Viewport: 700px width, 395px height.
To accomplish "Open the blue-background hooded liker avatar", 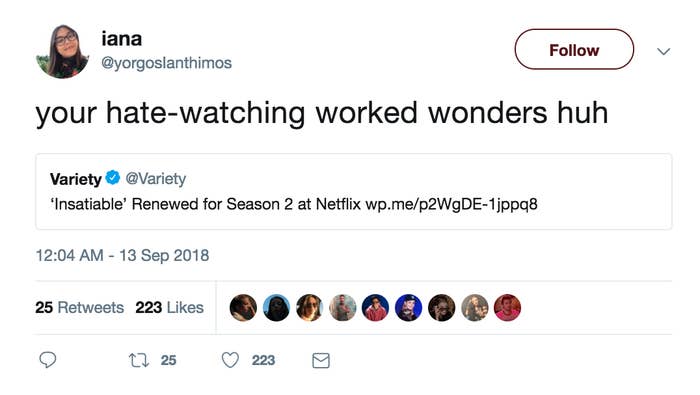I will pyautogui.click(x=276, y=308).
